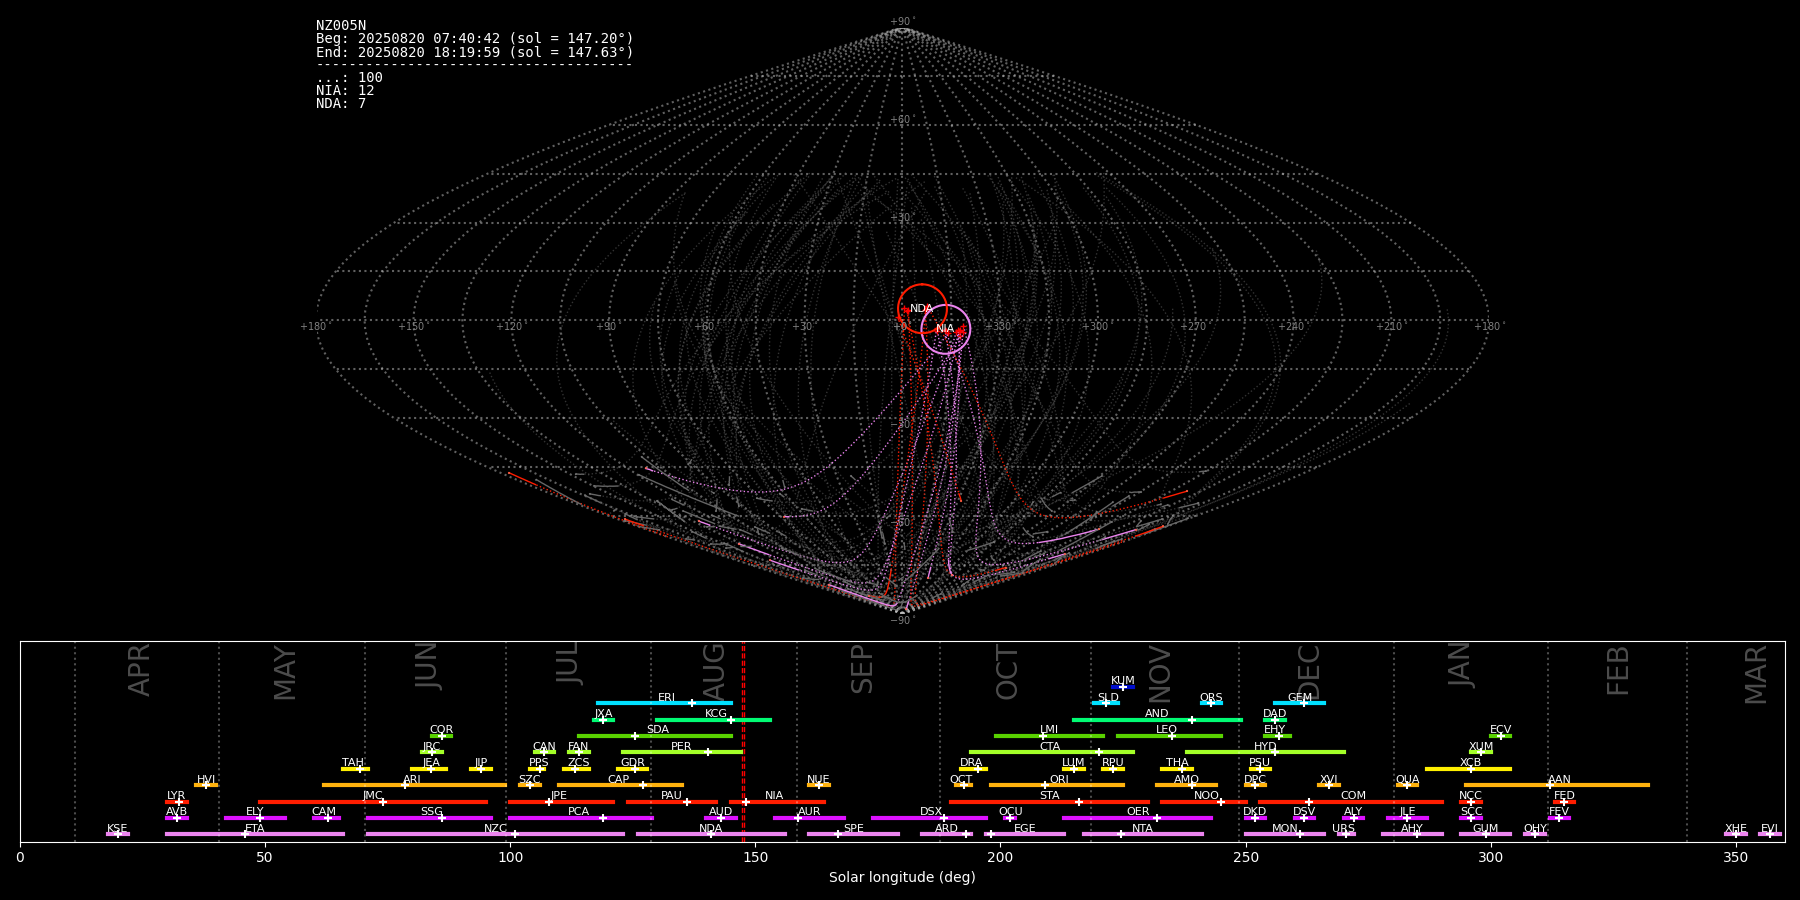Click the green AND activity bar

point(1157,720)
